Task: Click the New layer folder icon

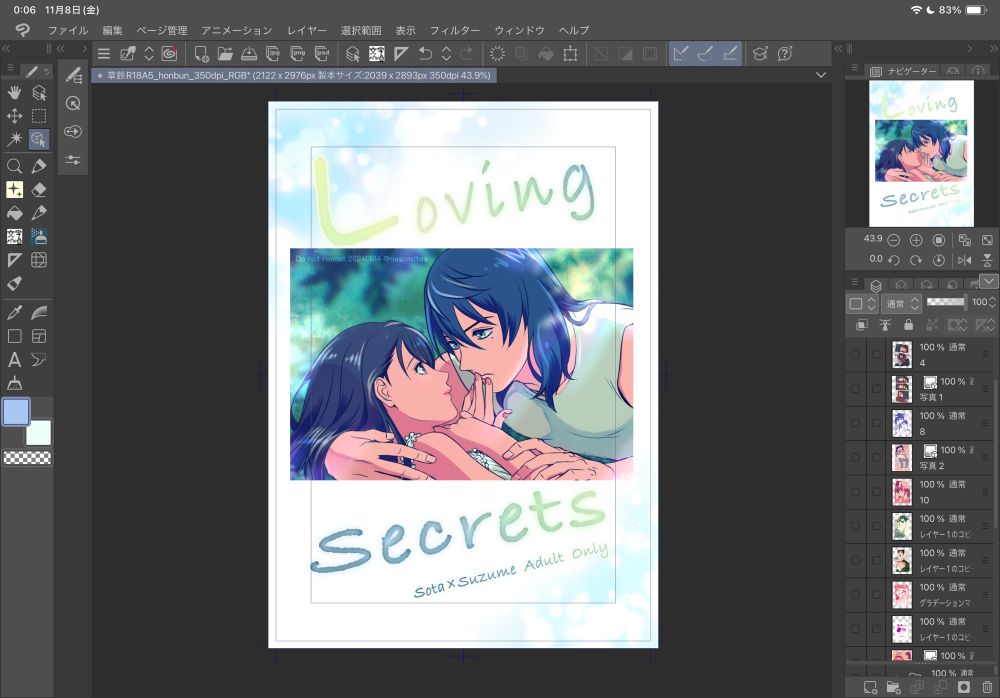Action: pyautogui.click(x=893, y=687)
